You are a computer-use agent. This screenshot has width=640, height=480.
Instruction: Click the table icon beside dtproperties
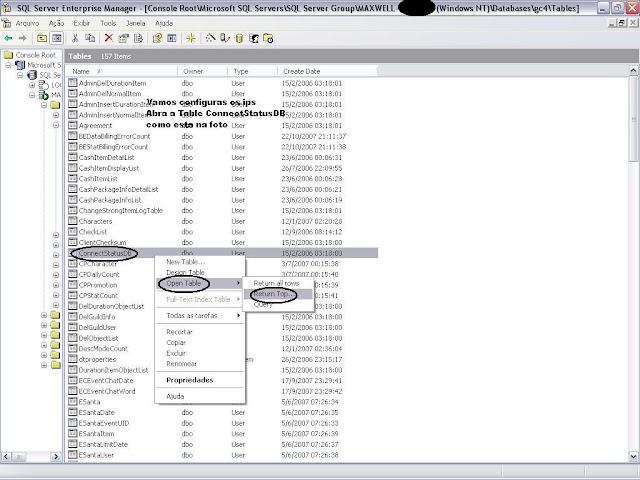[73, 359]
